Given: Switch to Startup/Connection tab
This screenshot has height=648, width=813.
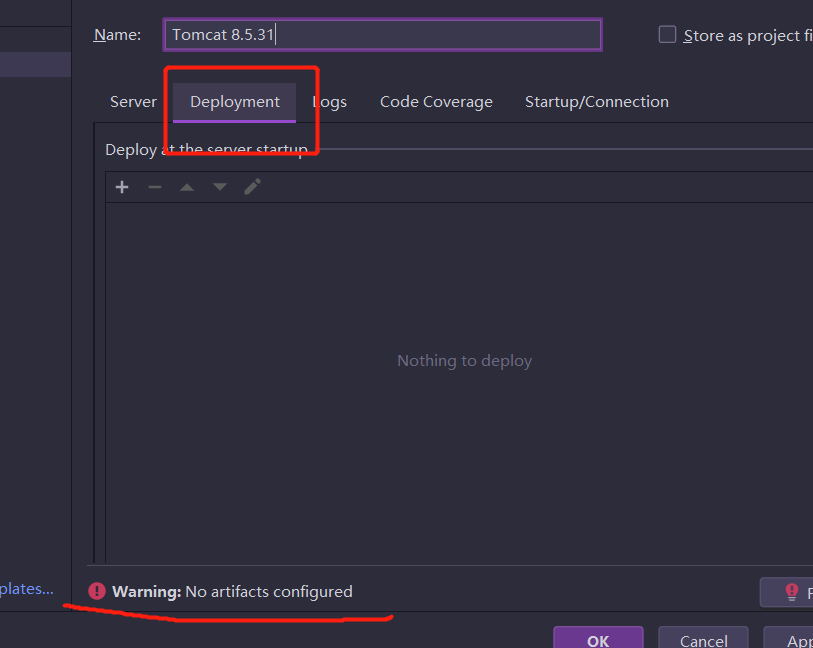Looking at the screenshot, I should tap(597, 102).
